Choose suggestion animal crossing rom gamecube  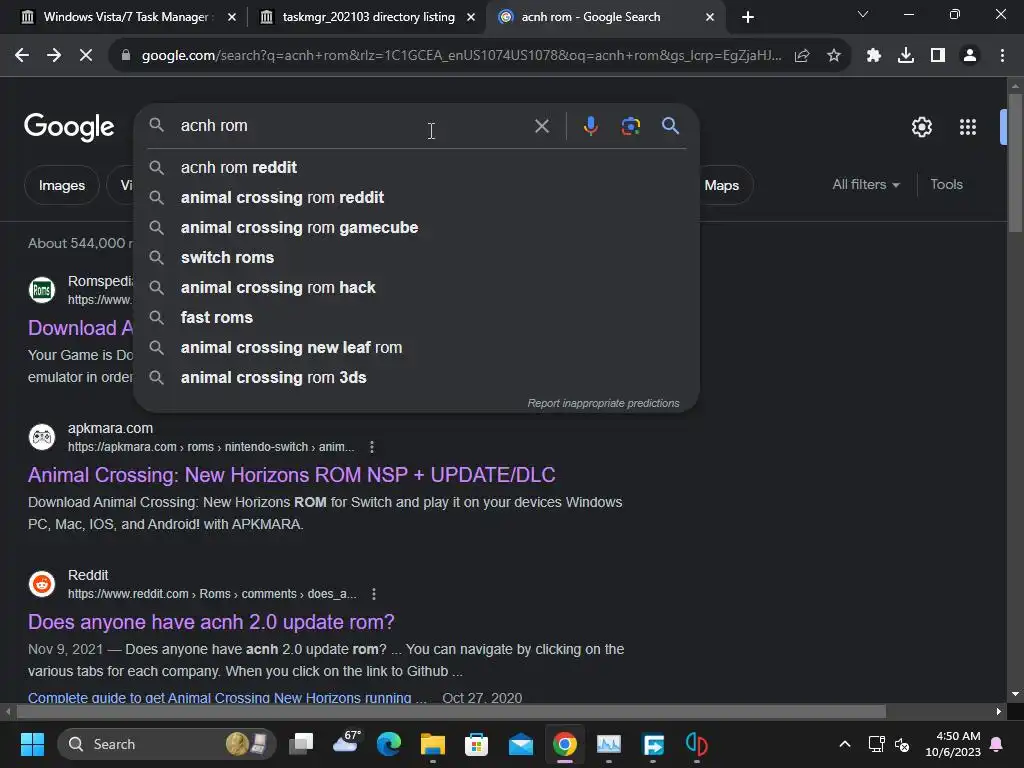pos(417,228)
